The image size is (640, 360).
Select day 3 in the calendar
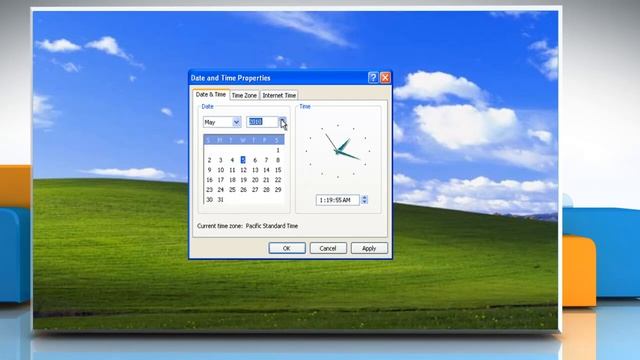coord(221,160)
